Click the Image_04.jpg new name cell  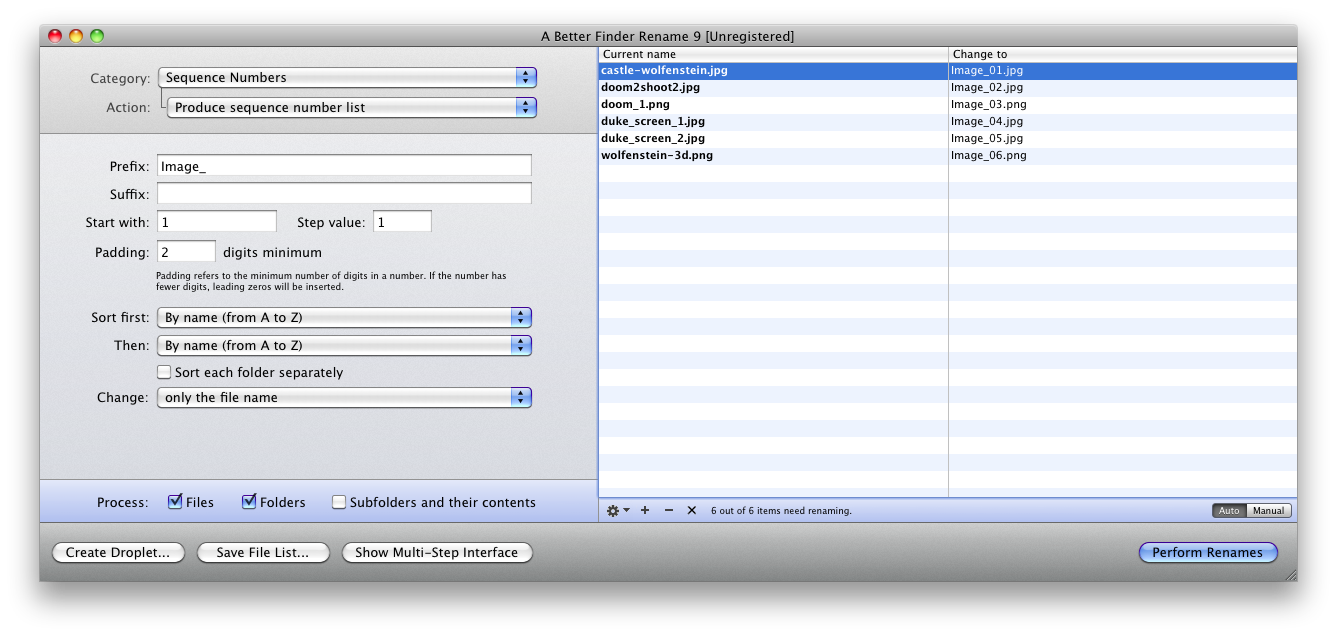pyautogui.click(x=1123, y=122)
